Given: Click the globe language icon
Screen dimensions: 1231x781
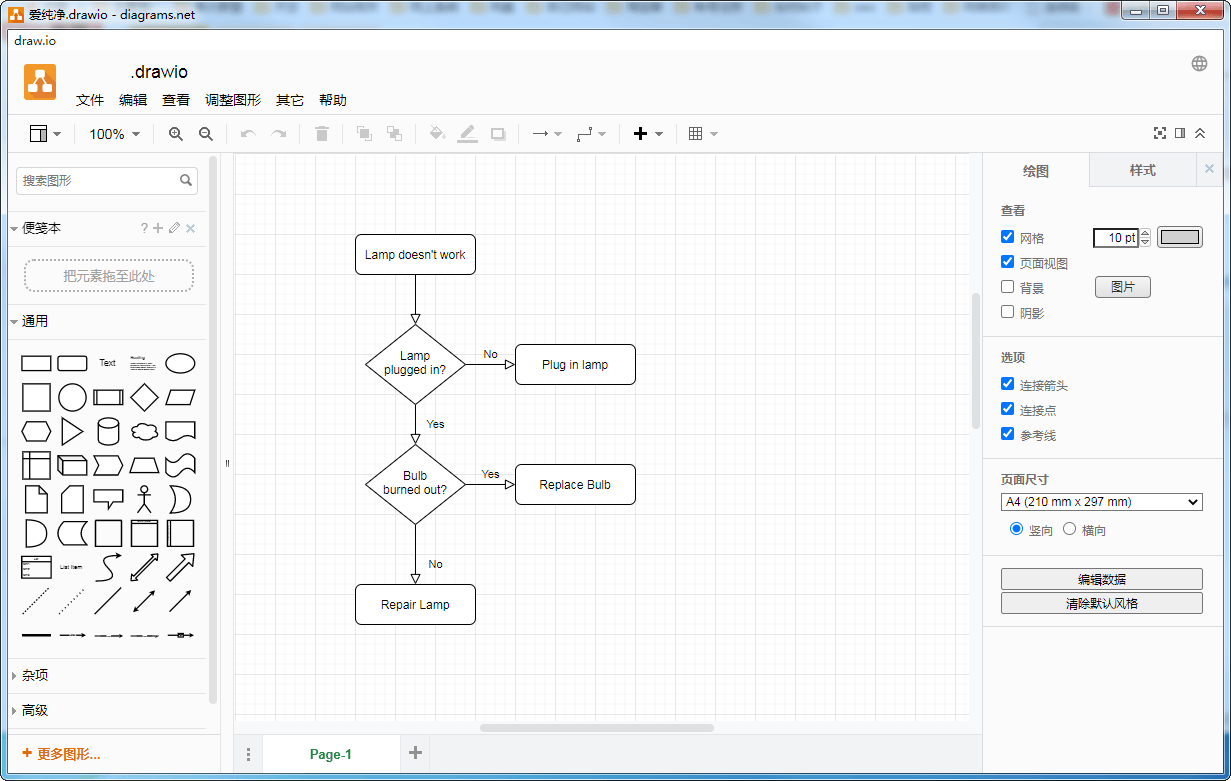Looking at the screenshot, I should click(x=1199, y=64).
